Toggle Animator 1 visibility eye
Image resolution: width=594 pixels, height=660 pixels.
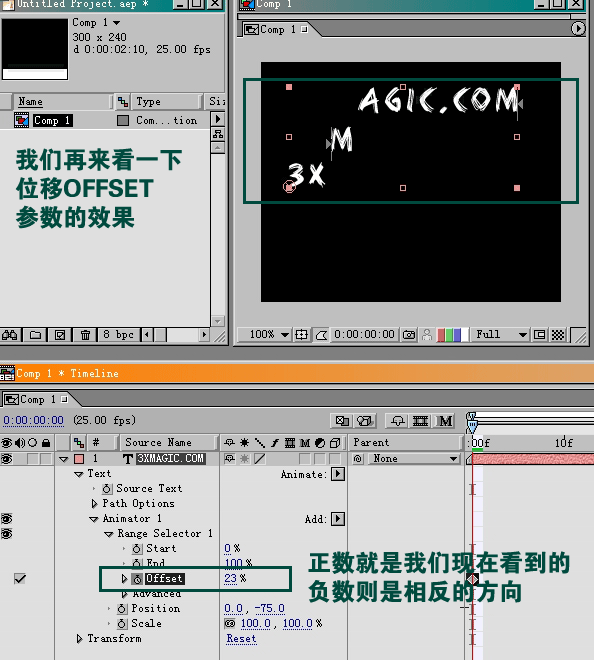(6, 519)
